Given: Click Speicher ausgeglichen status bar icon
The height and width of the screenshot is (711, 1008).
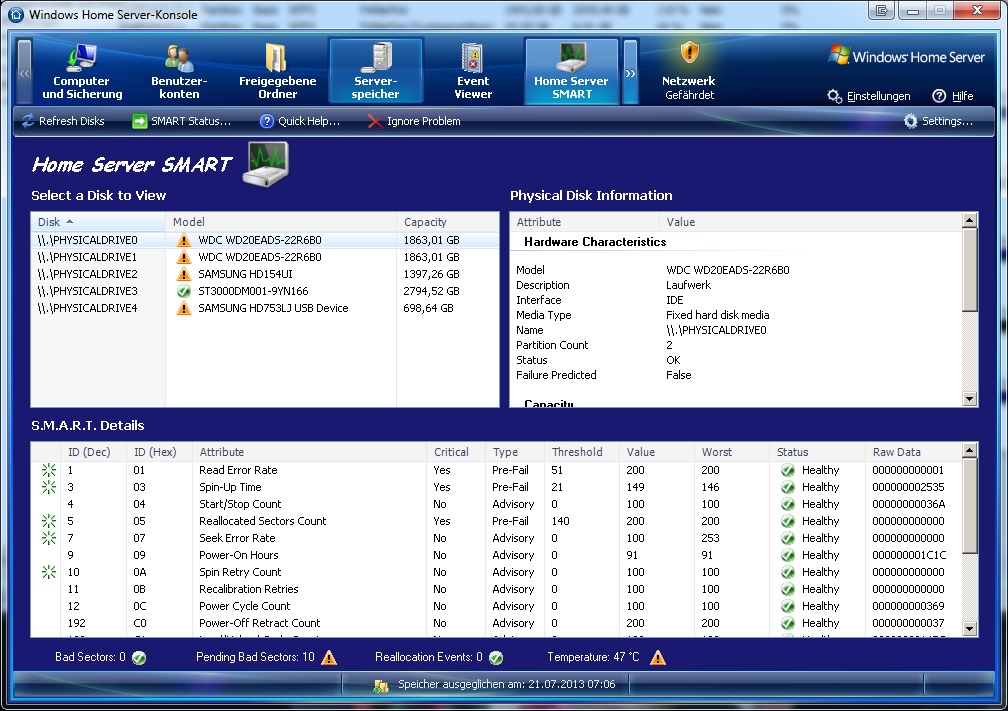Looking at the screenshot, I should [x=381, y=685].
